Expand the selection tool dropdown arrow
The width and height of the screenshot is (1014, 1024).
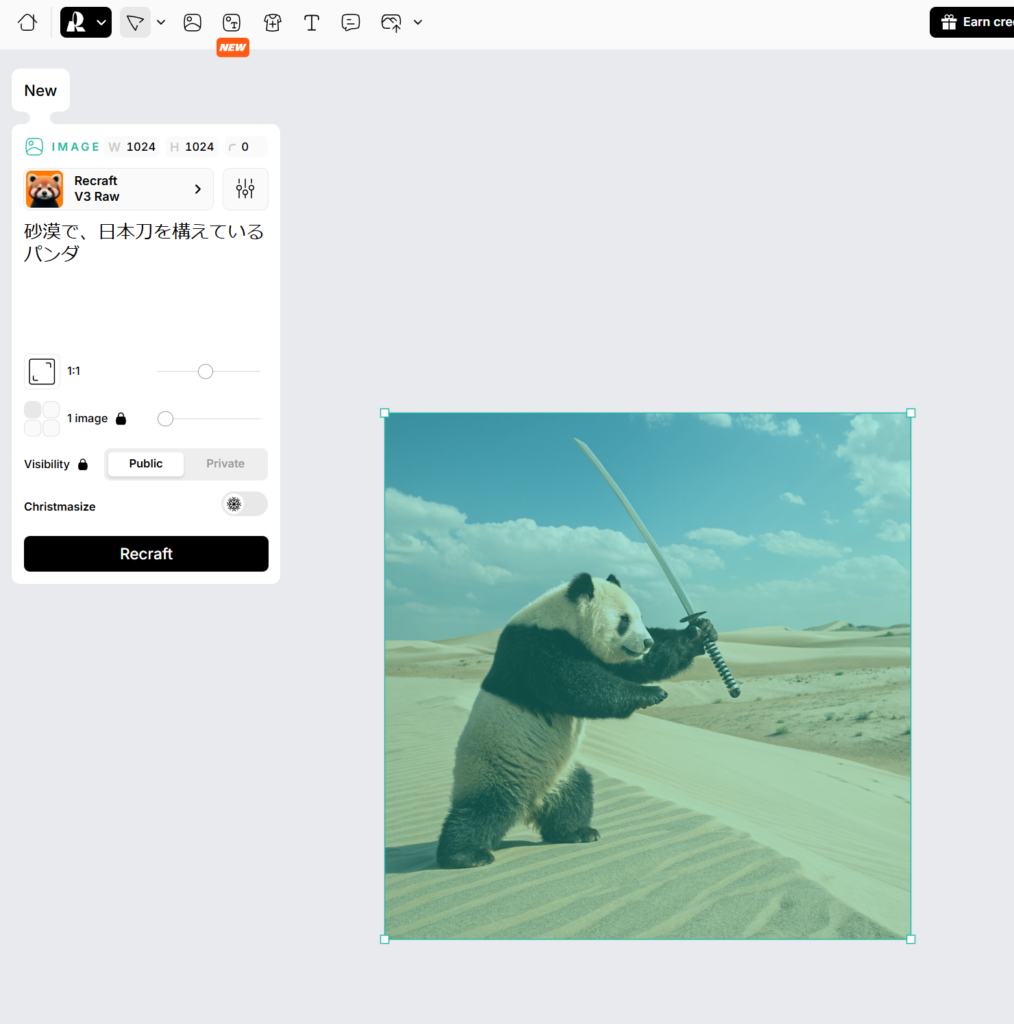tap(161, 22)
